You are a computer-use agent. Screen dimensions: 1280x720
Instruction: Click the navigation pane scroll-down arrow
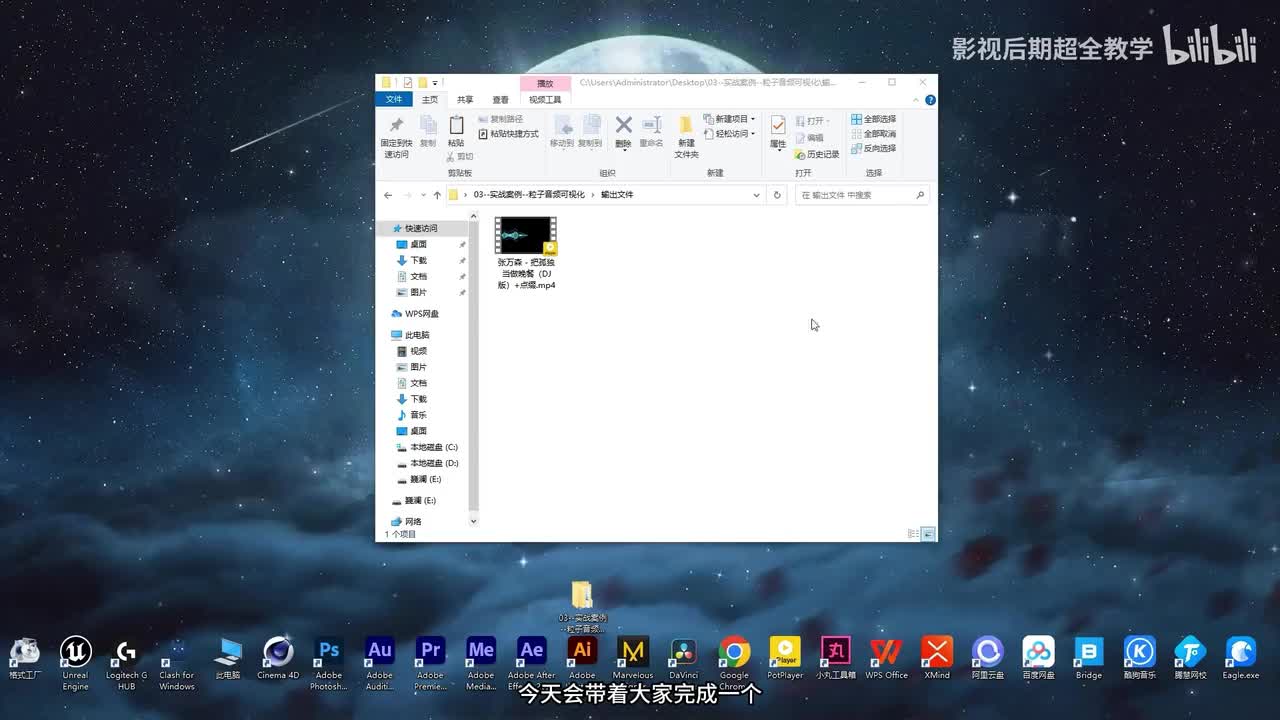[x=473, y=521]
